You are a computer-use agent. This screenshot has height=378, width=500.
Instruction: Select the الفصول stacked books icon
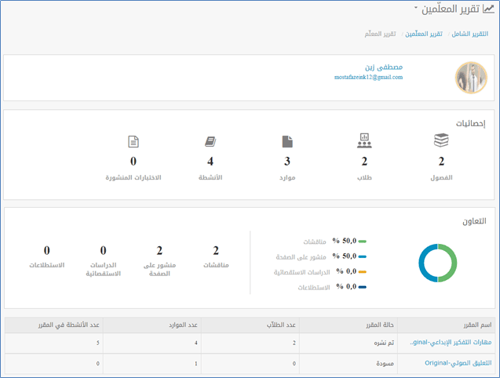(x=441, y=140)
